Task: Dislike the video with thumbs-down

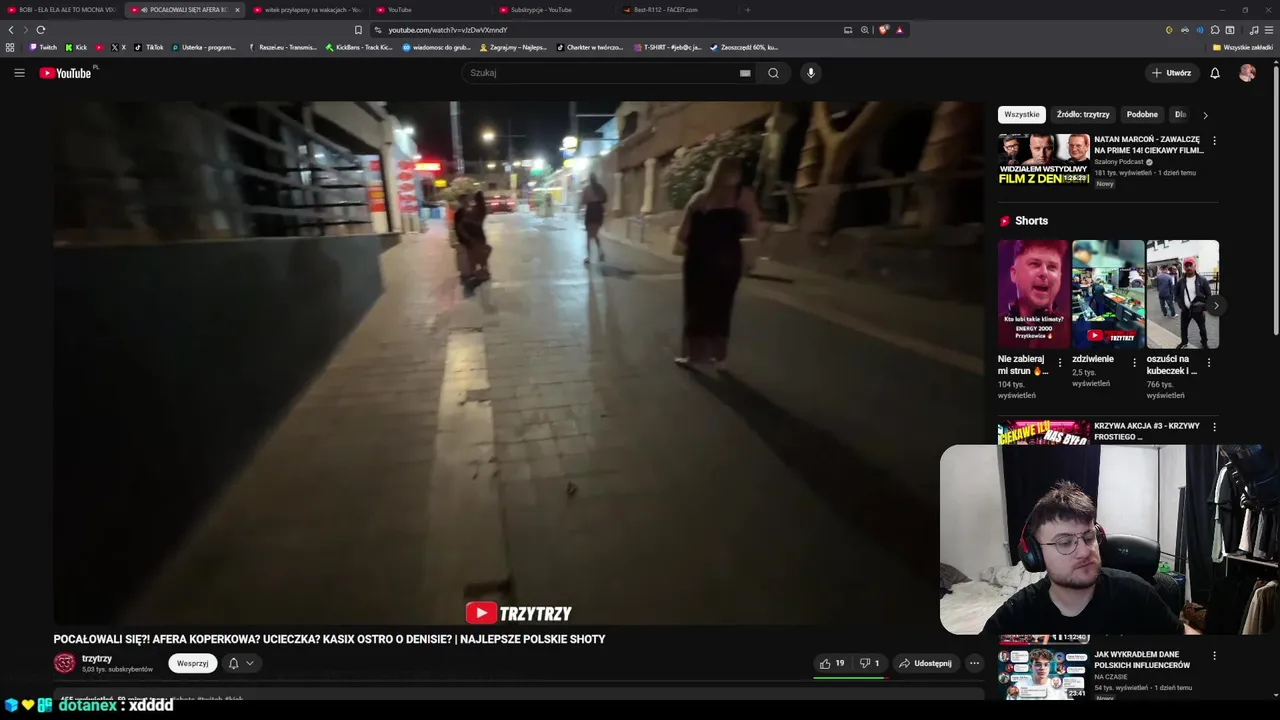Action: (x=869, y=663)
